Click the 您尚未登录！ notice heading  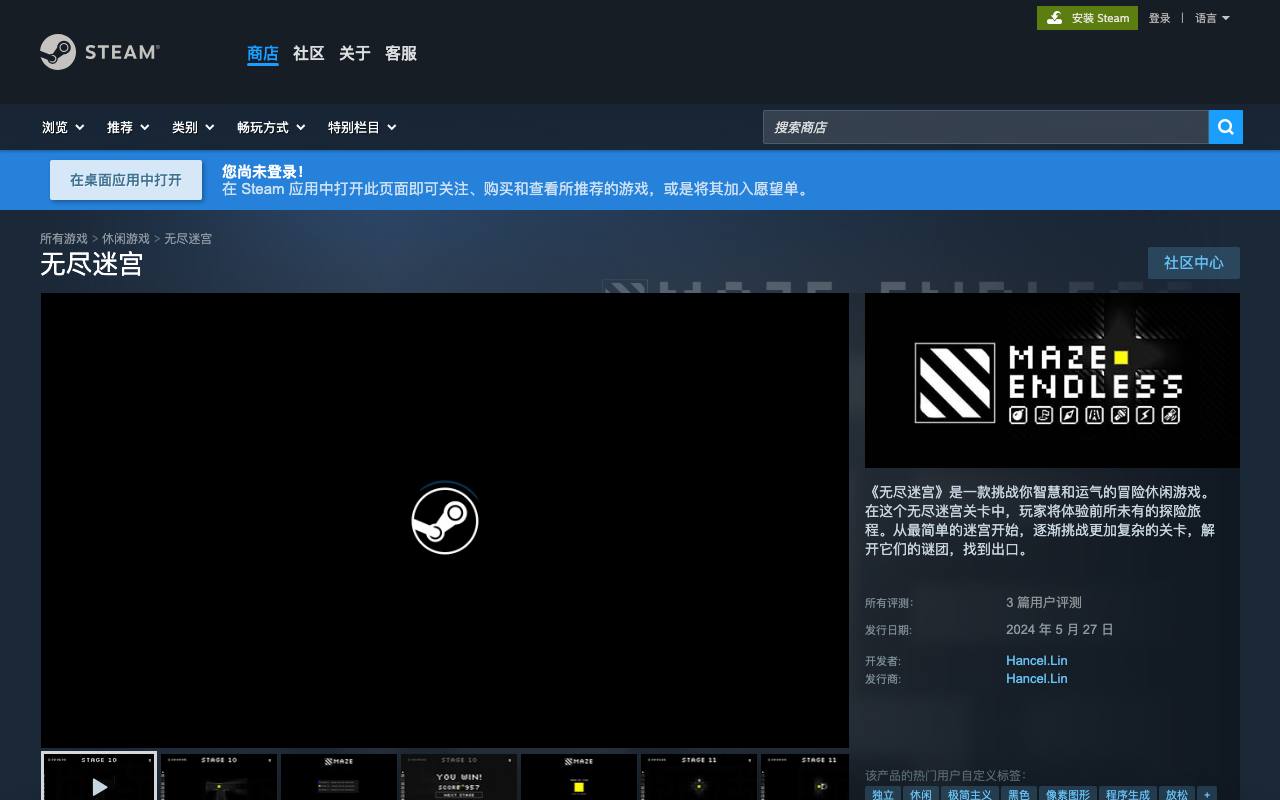pyautogui.click(x=263, y=171)
